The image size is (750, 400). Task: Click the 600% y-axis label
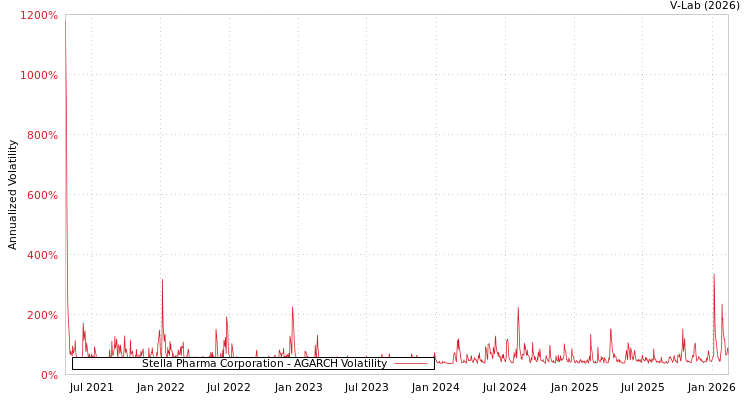click(42, 195)
